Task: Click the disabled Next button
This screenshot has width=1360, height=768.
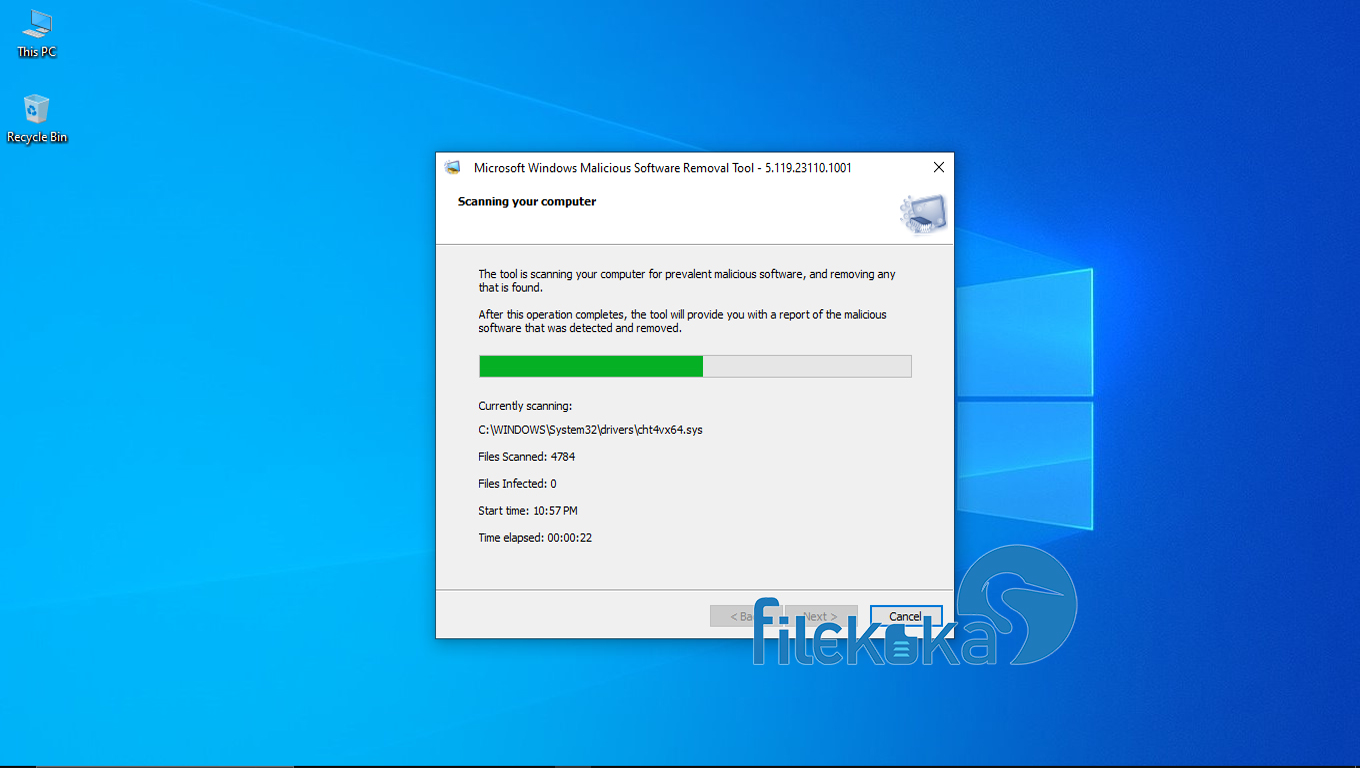Action: point(822,616)
